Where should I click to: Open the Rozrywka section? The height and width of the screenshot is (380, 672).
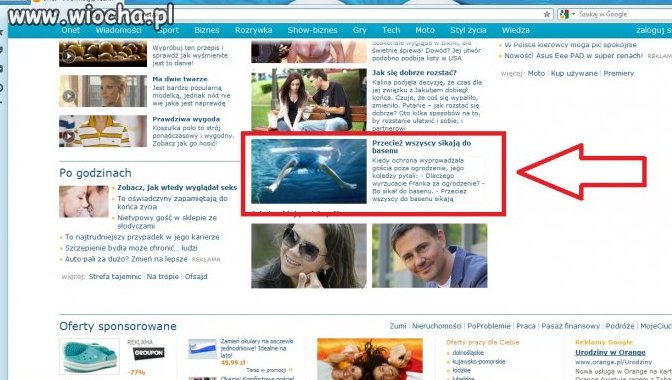(253, 30)
